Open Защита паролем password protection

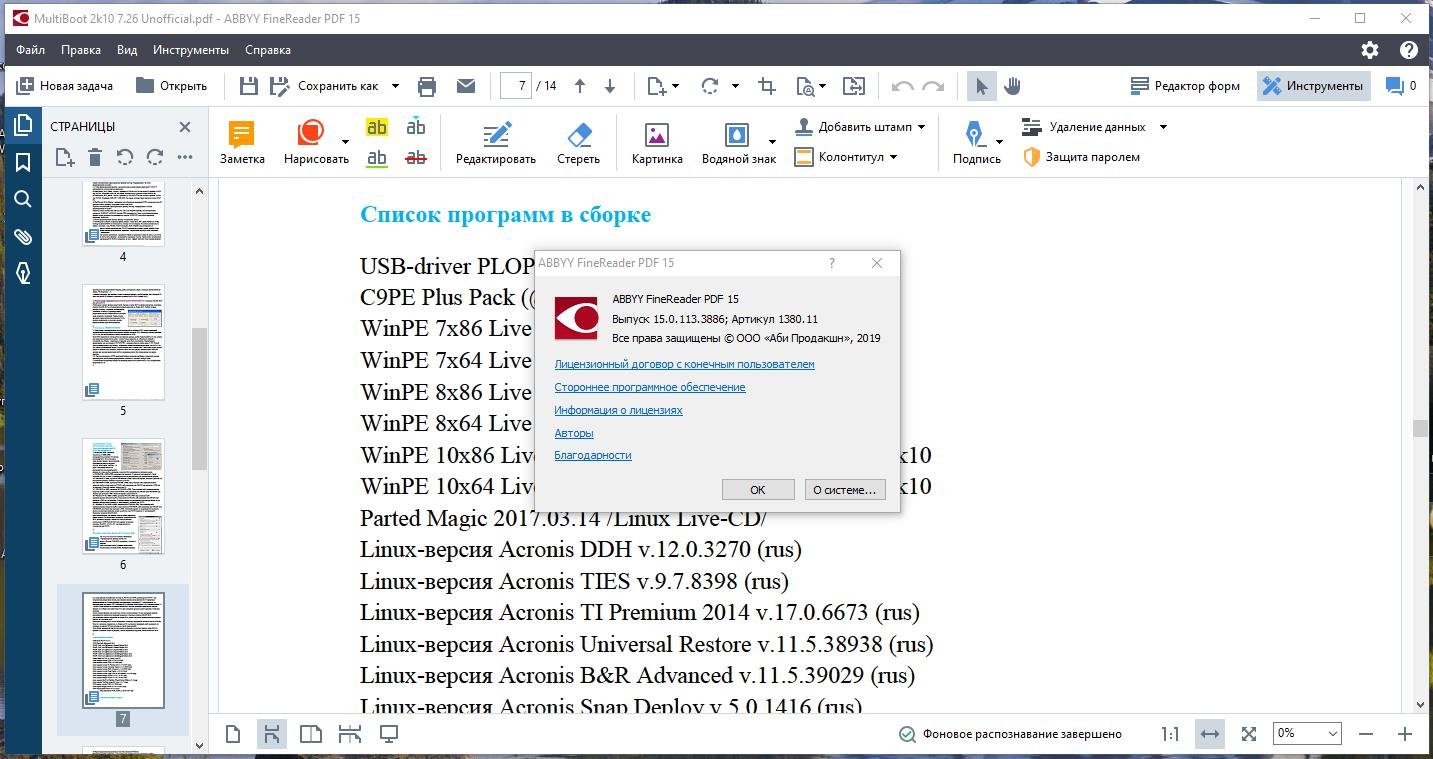pos(1081,157)
